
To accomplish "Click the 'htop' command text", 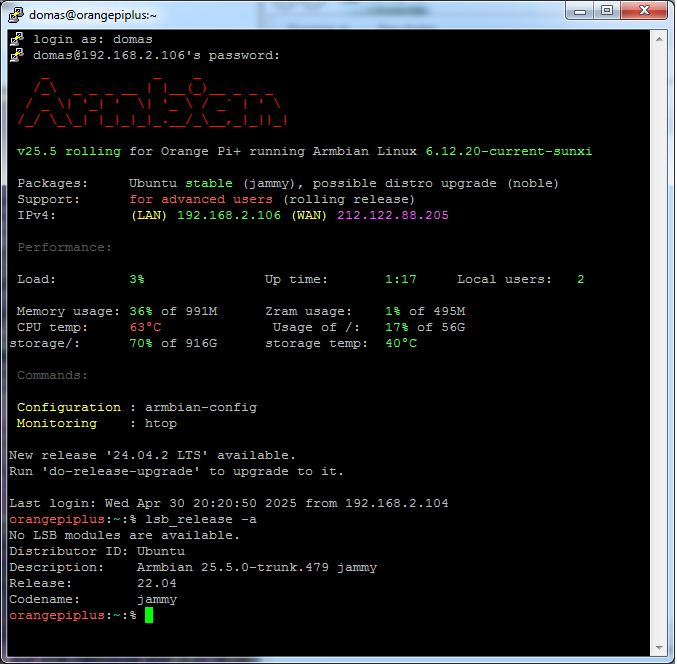I will [x=161, y=423].
